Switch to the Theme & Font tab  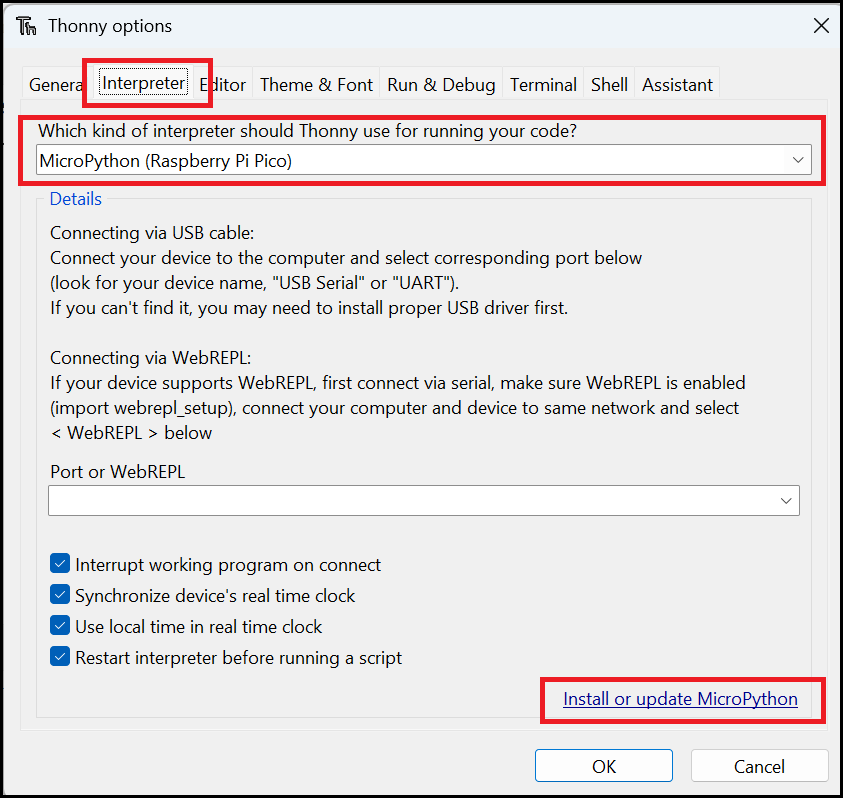pos(316,84)
